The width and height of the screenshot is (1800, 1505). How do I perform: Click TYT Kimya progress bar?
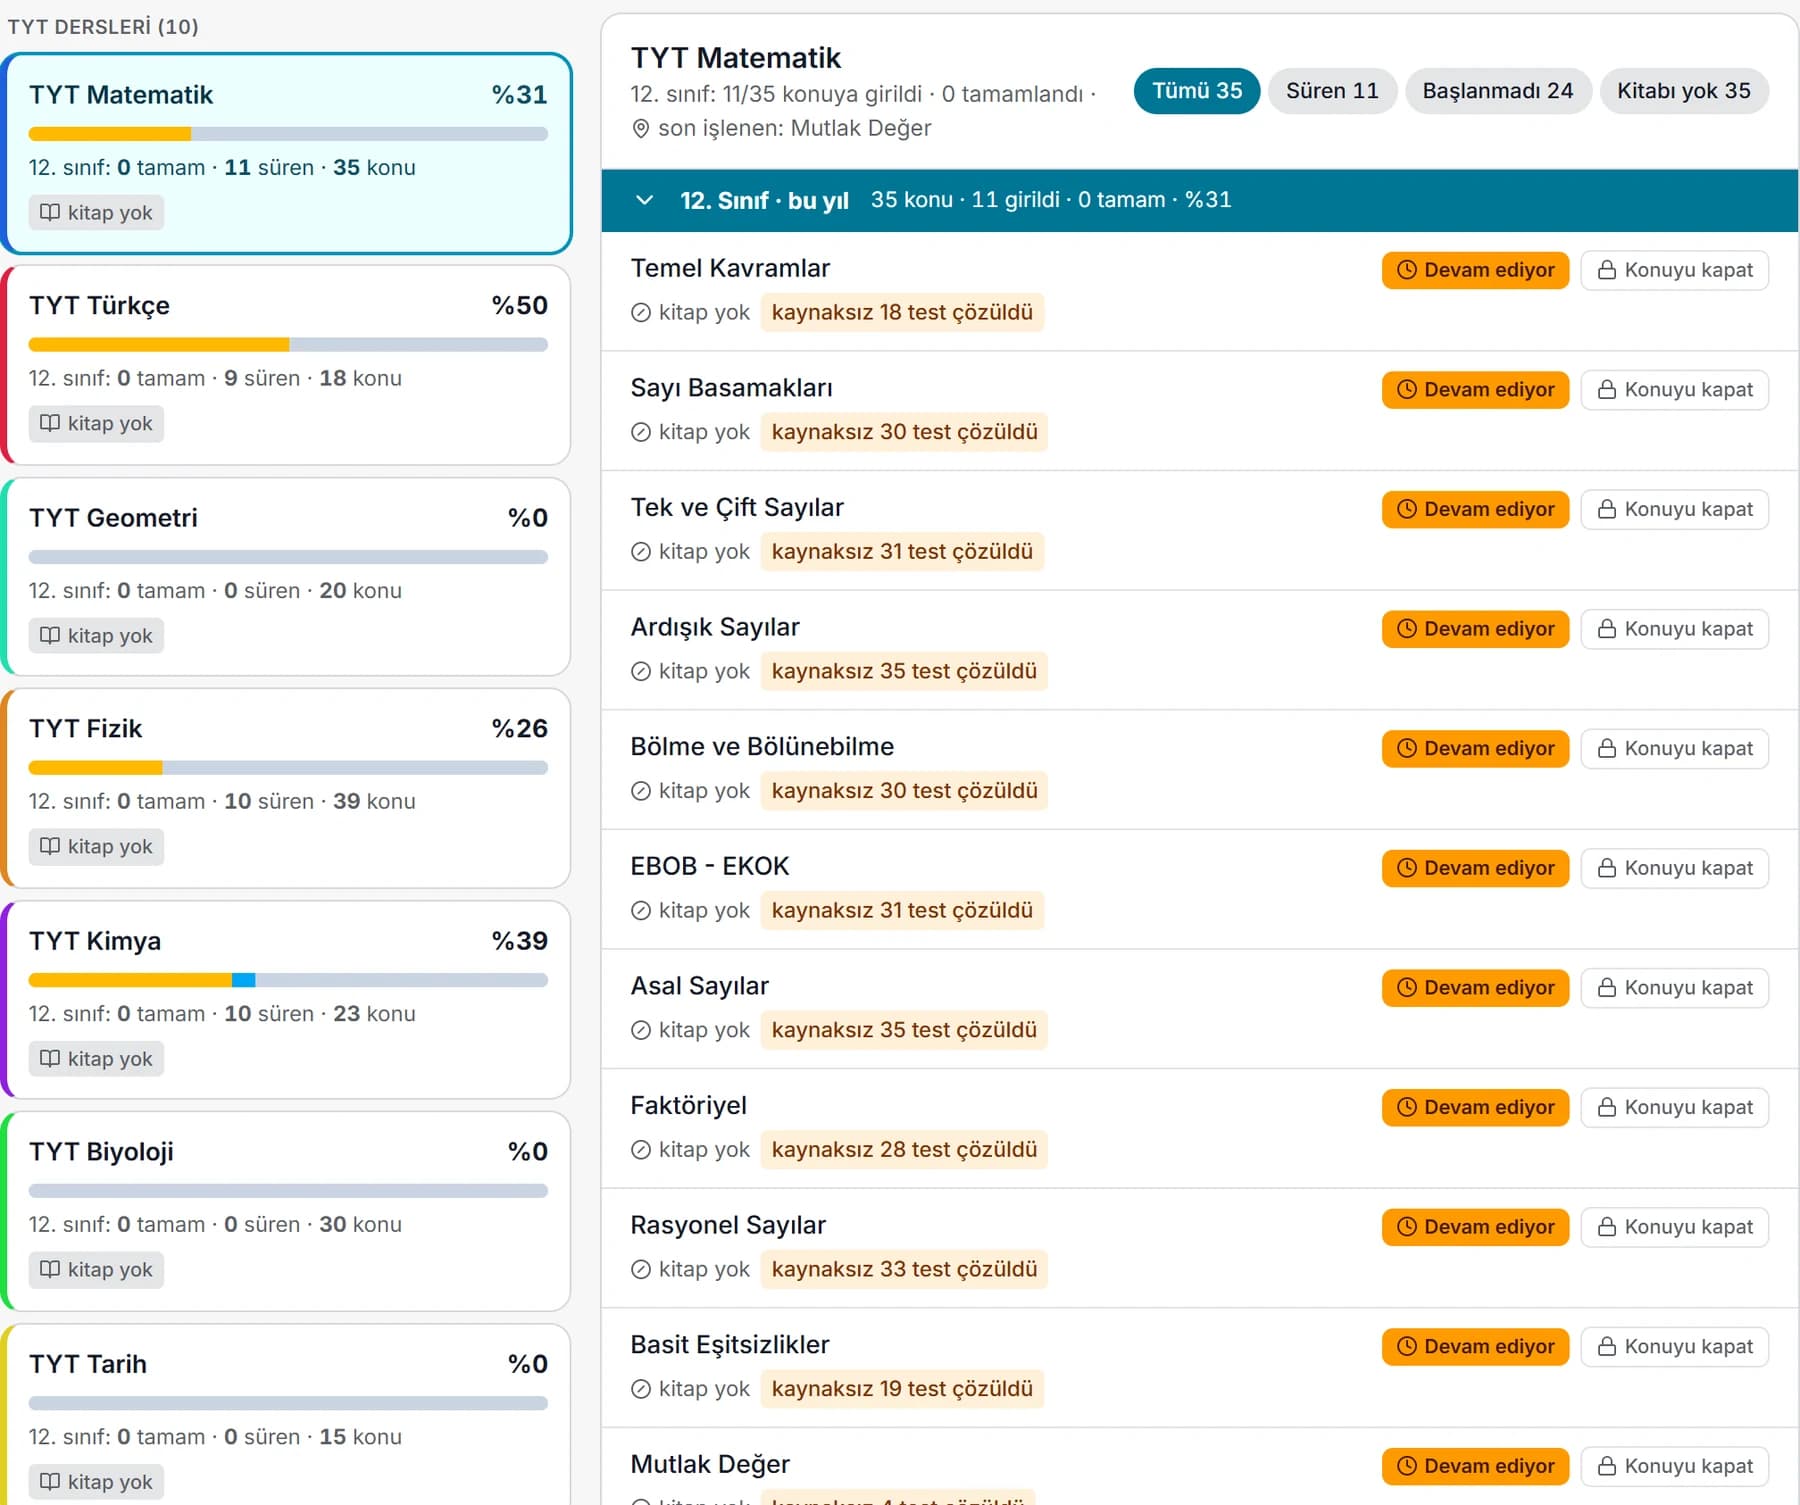[x=288, y=980]
